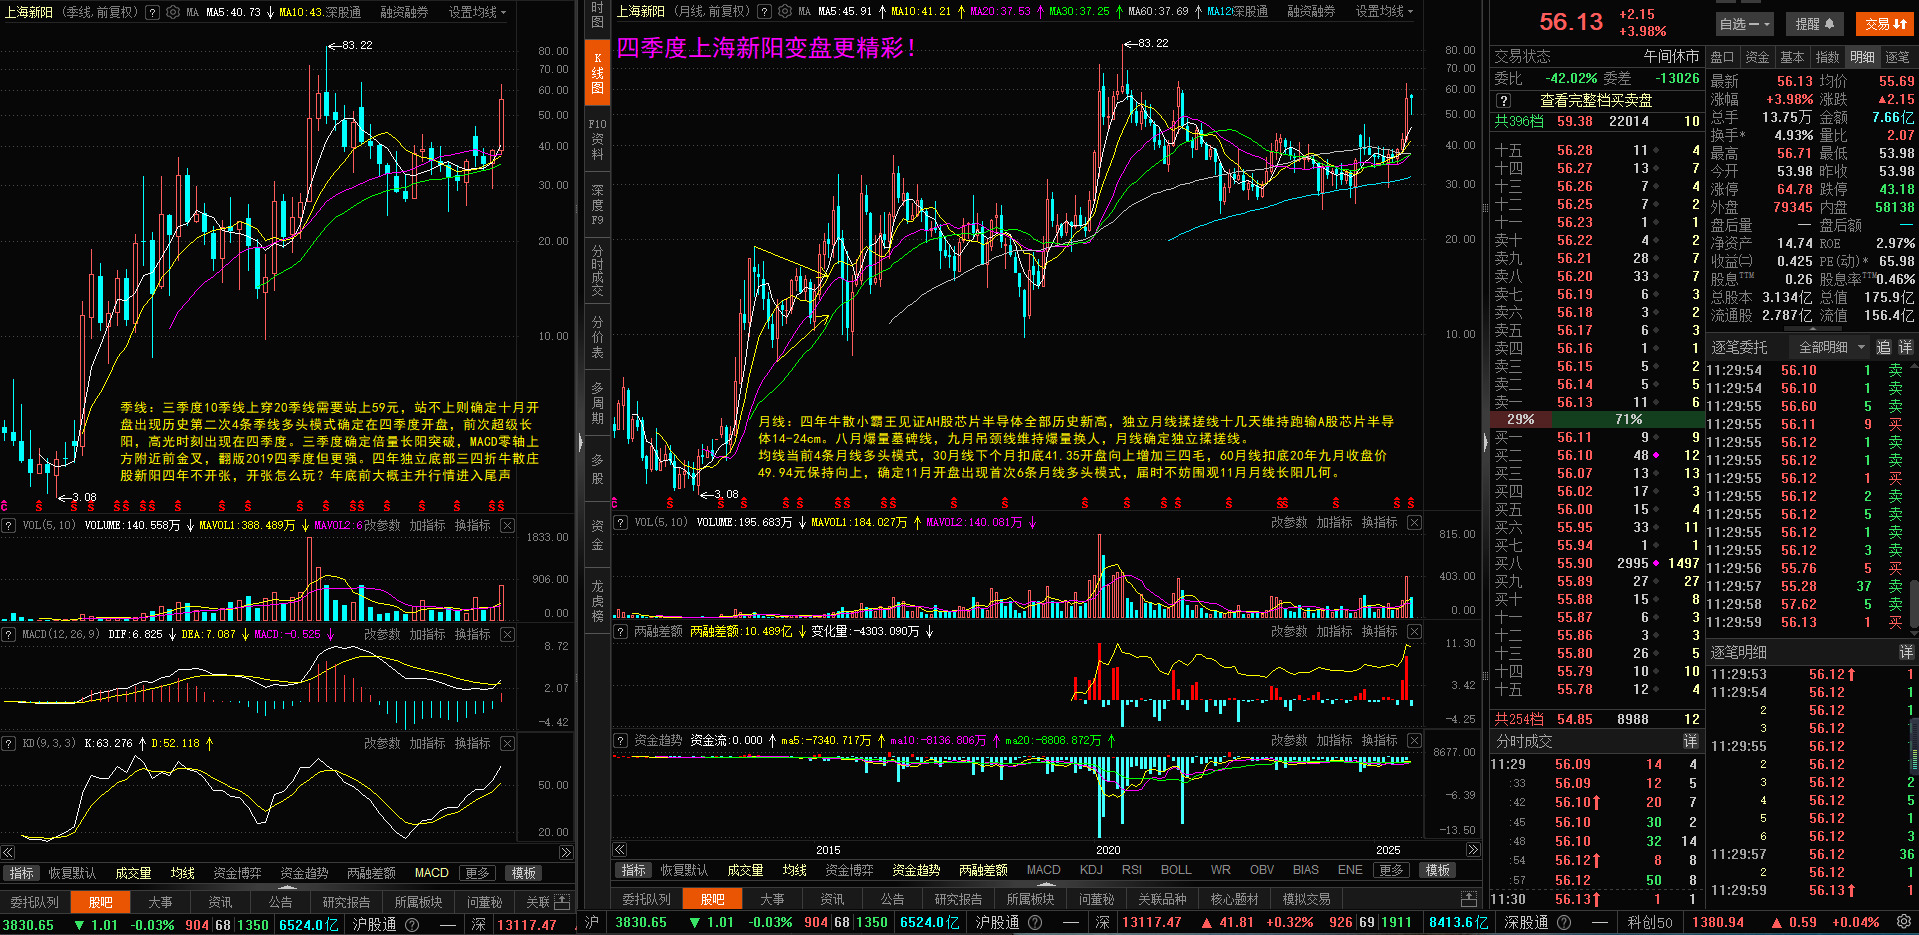The width and height of the screenshot is (1919, 935).
Task: Click help icon of 两融差额 panel
Action: [620, 631]
